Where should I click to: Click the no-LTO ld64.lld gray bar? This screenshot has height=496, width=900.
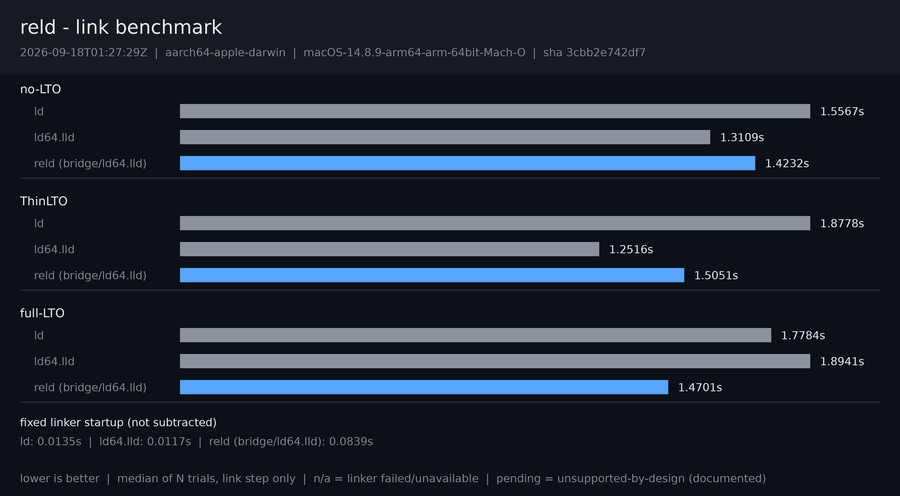(445, 137)
